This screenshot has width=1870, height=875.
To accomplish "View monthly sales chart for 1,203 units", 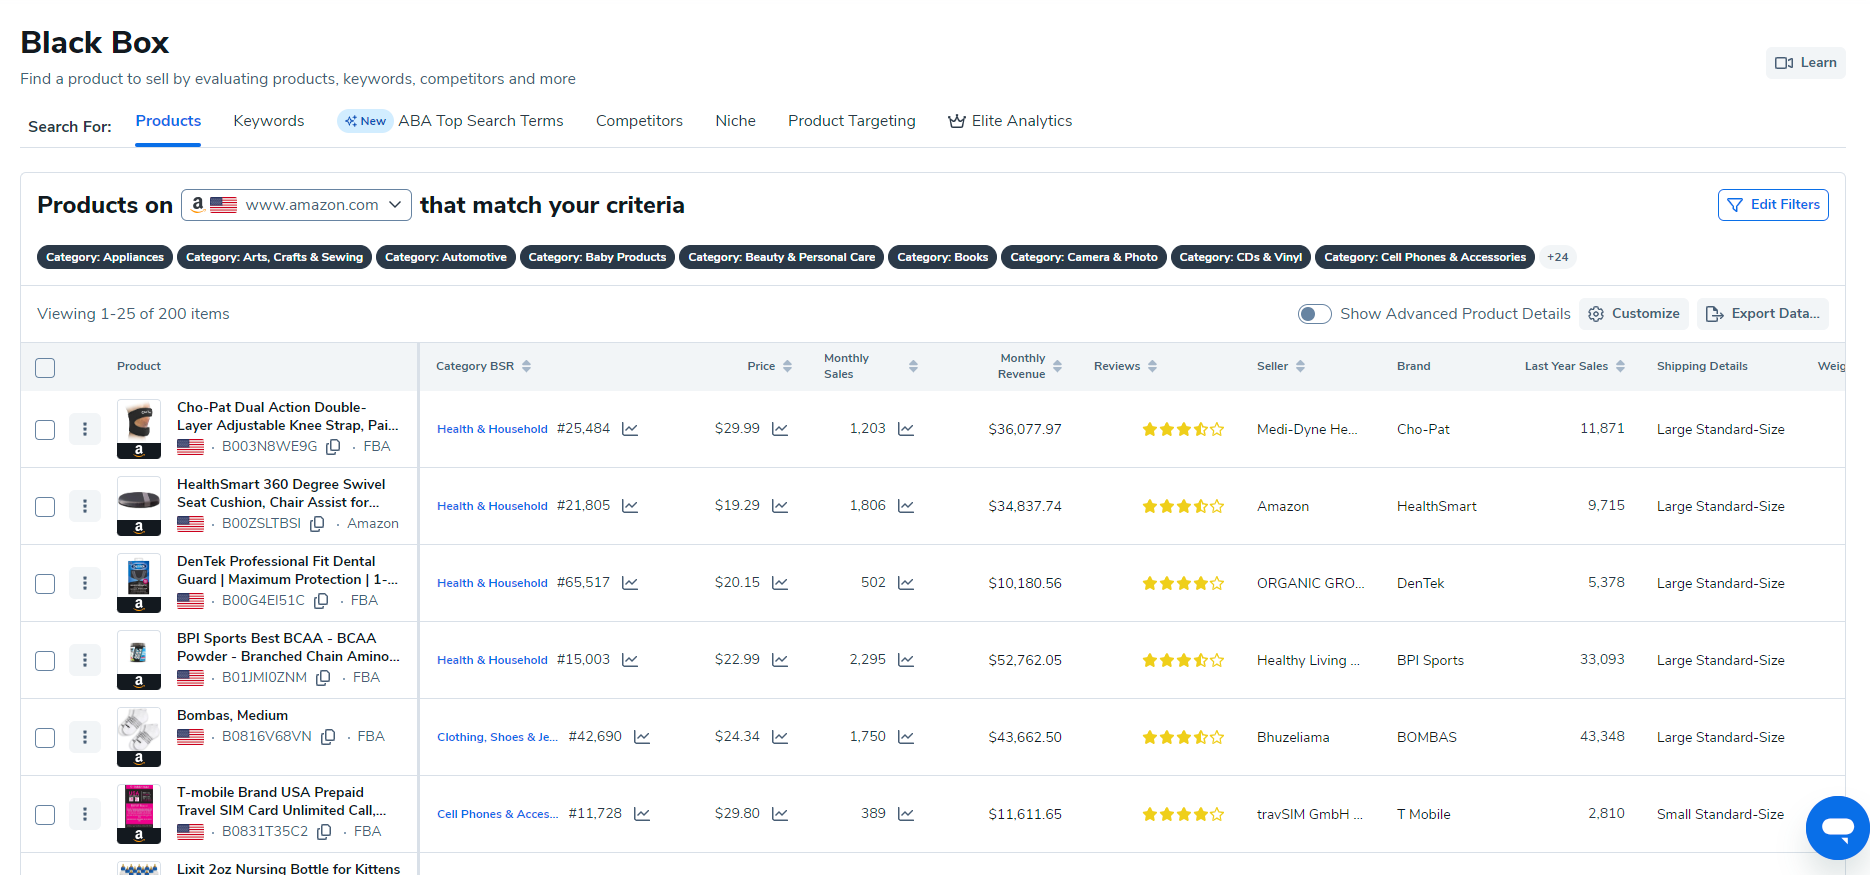I will tap(906, 429).
